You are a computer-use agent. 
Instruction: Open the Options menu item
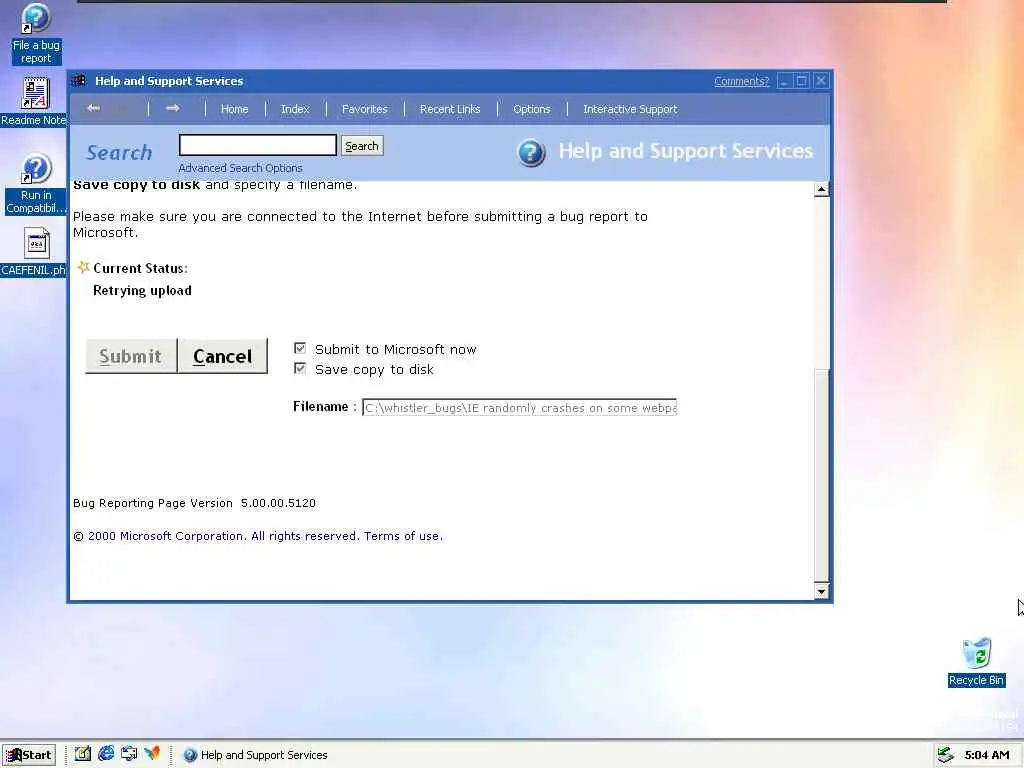click(x=532, y=109)
